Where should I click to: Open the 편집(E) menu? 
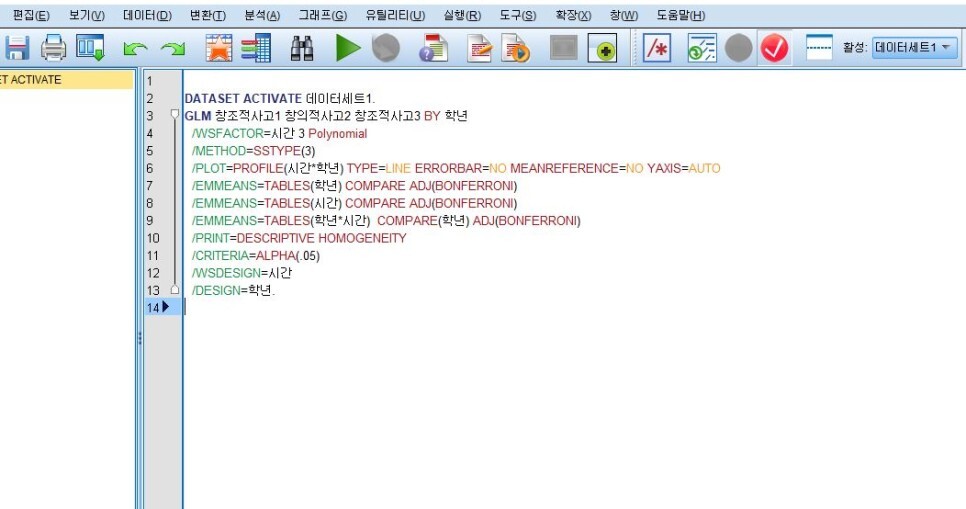[x=31, y=15]
